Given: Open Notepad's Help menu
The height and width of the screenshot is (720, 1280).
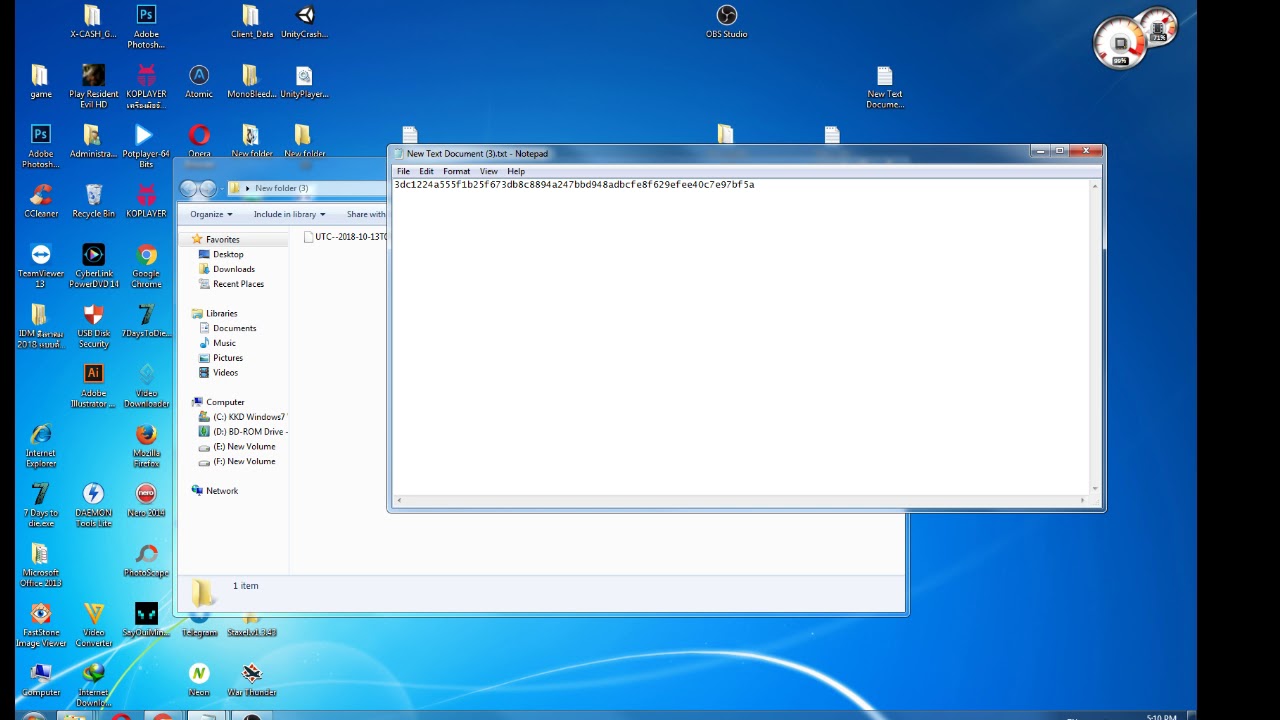Looking at the screenshot, I should 516,171.
